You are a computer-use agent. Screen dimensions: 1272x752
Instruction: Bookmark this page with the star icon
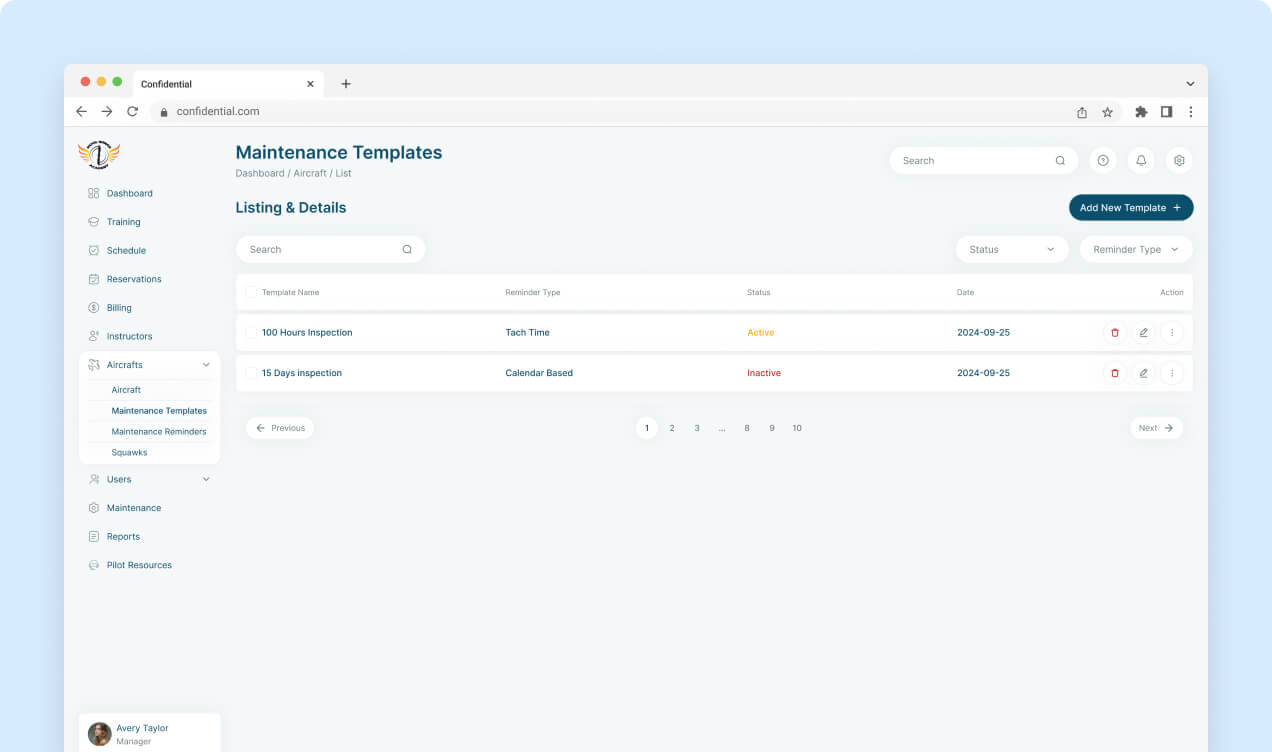pos(1107,112)
